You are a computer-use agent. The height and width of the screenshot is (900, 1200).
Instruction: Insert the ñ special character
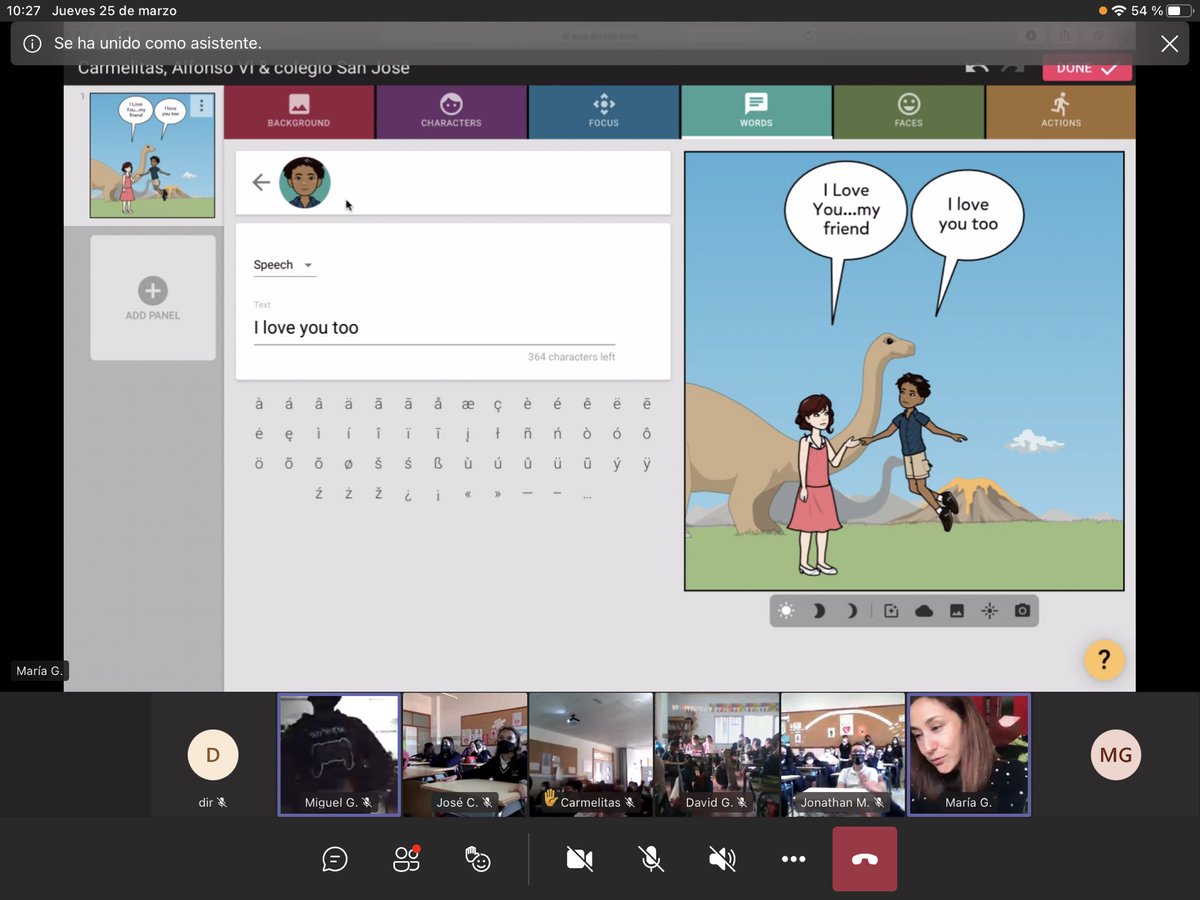pos(527,434)
